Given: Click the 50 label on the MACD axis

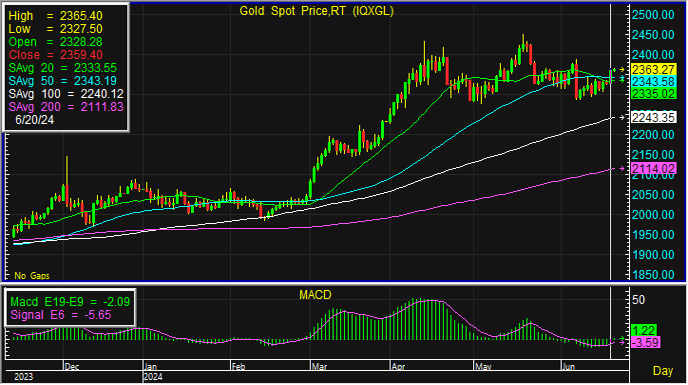Looking at the screenshot, I should (x=638, y=300).
